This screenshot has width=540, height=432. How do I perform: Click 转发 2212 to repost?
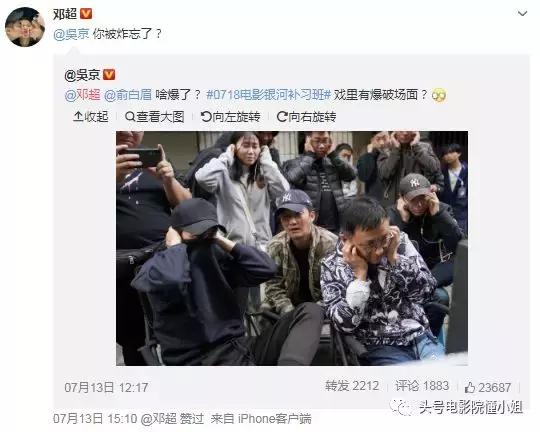tap(352, 386)
